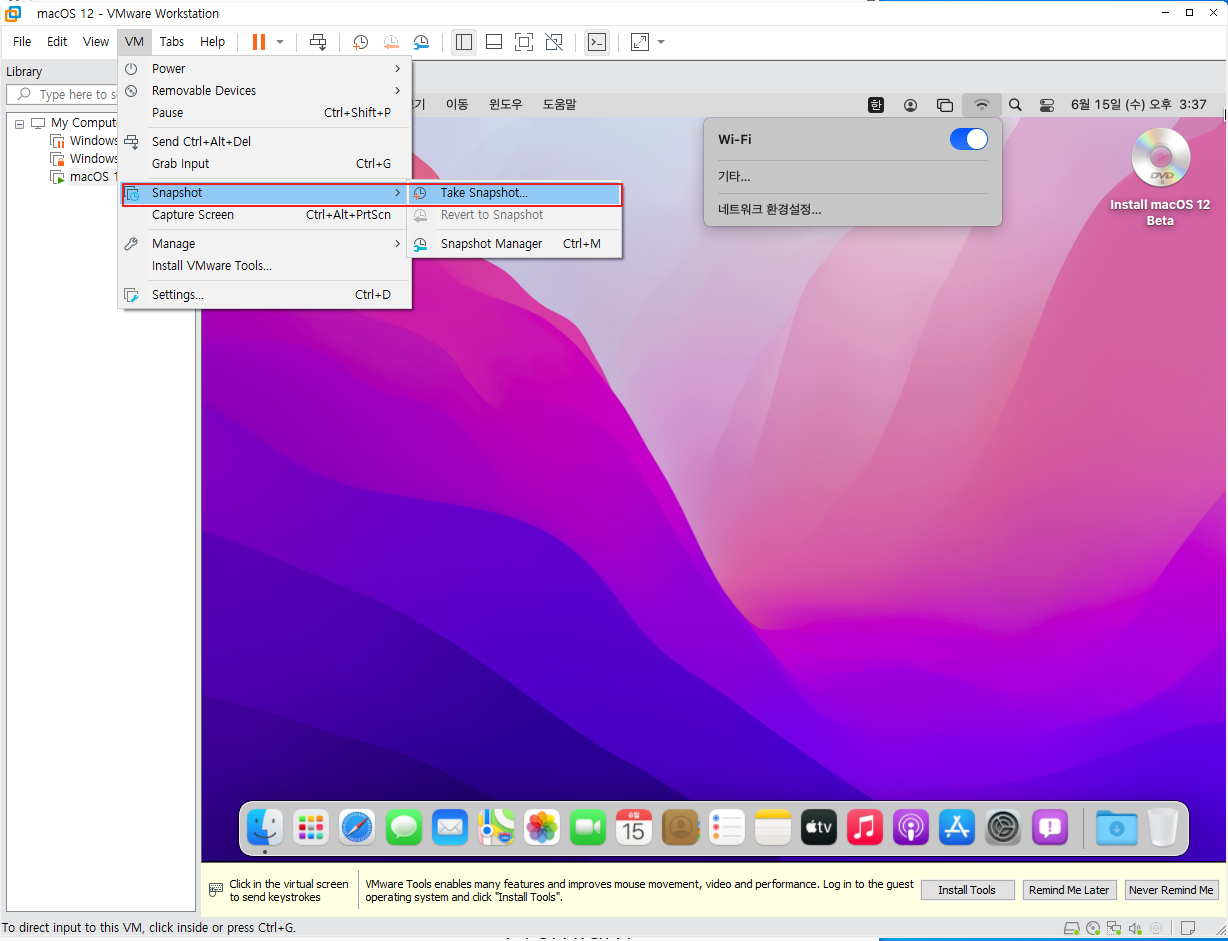
Task: Click the stretch guest display icon
Action: tap(640, 42)
